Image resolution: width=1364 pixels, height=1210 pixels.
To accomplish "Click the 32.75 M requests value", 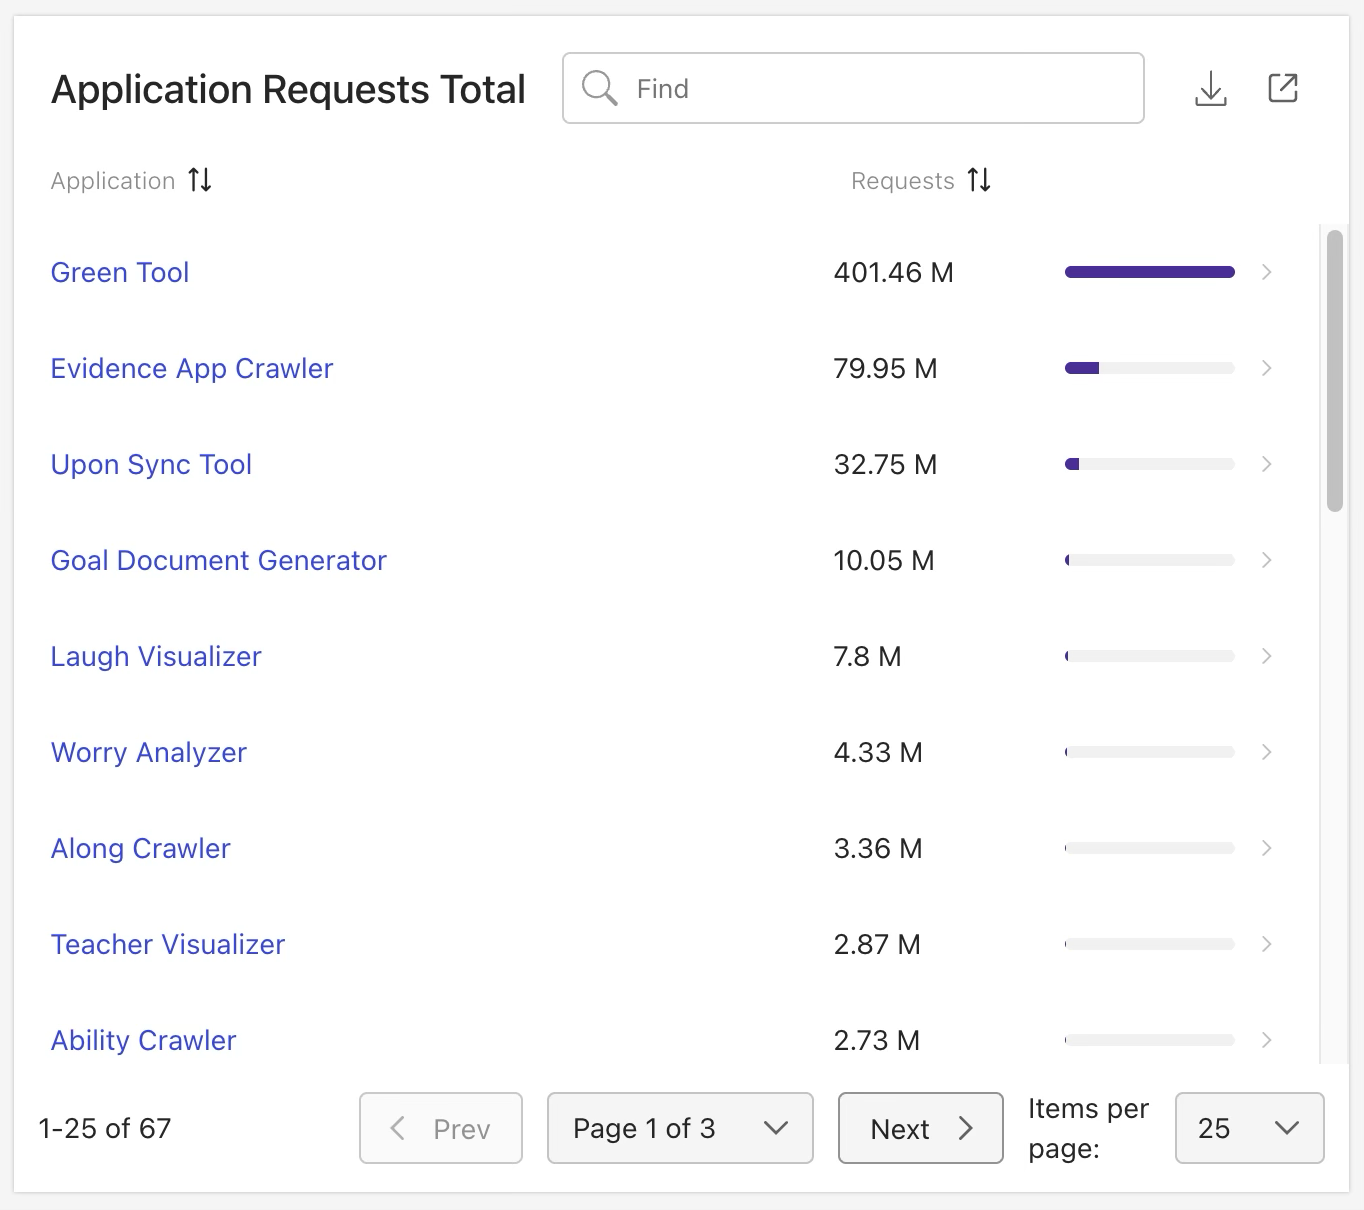I will pos(886,464).
